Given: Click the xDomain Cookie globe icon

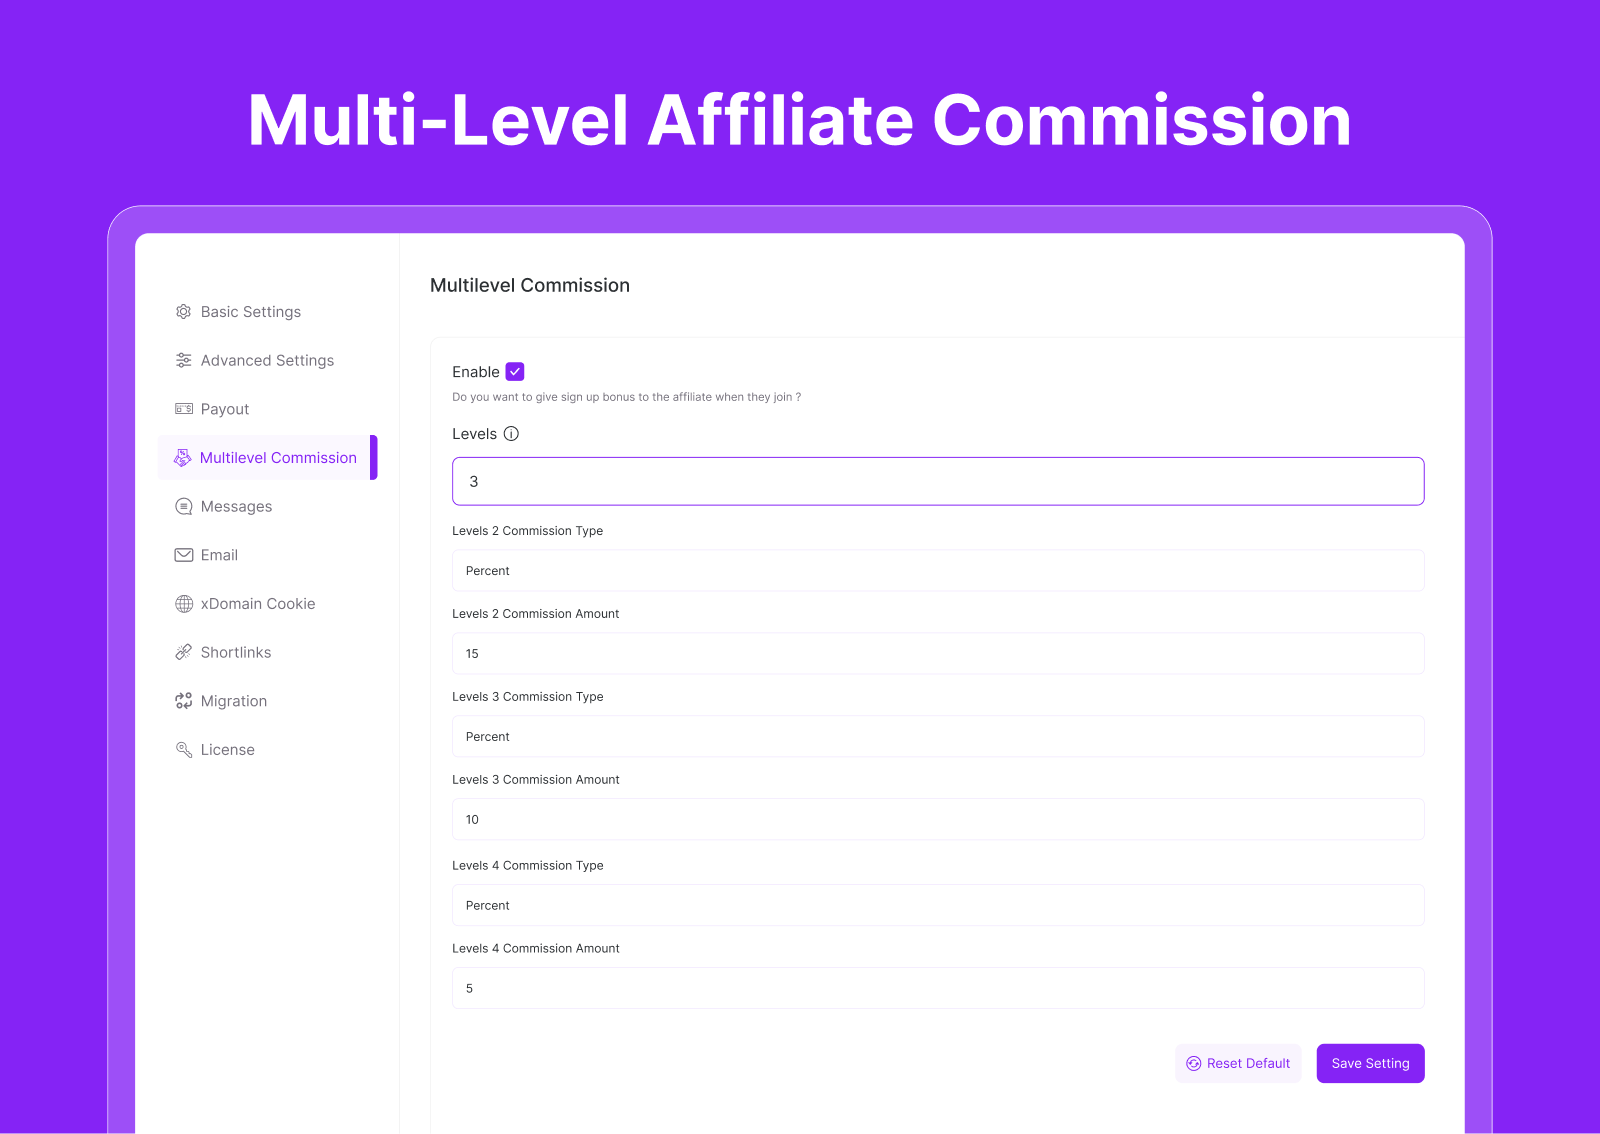Looking at the screenshot, I should [184, 604].
